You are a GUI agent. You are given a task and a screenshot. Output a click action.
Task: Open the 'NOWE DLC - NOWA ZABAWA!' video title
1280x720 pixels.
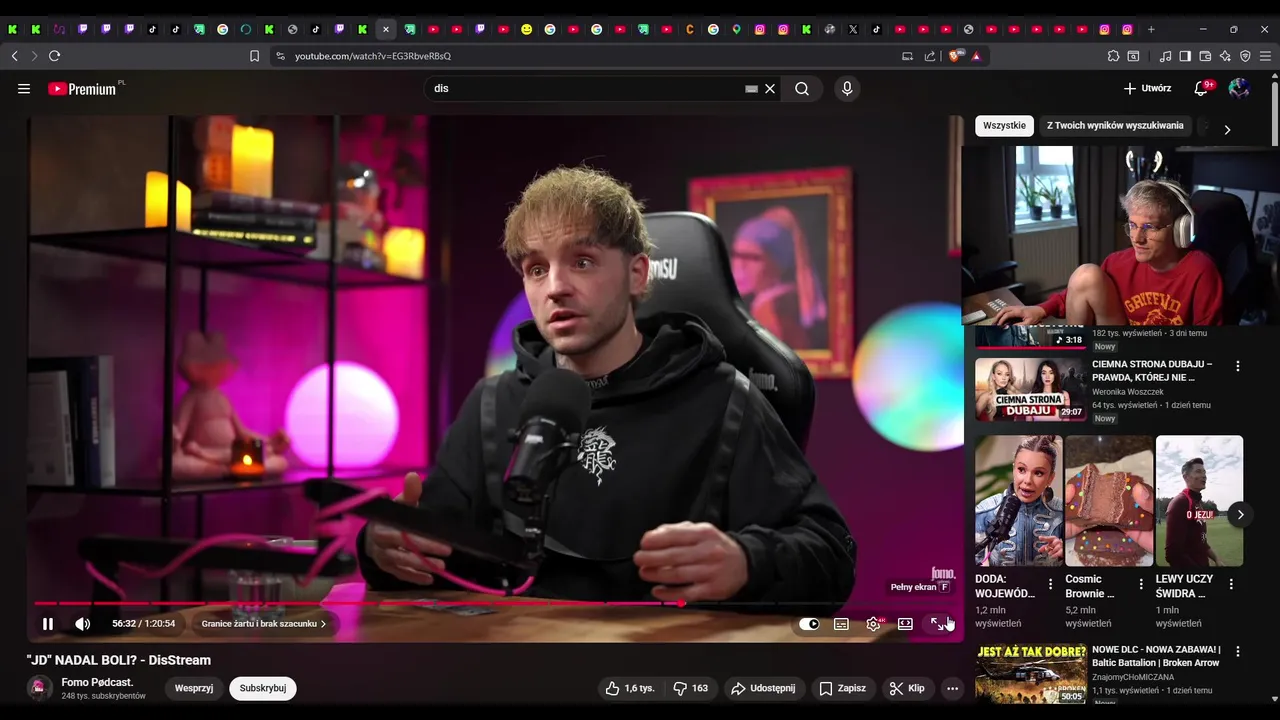1157,656
